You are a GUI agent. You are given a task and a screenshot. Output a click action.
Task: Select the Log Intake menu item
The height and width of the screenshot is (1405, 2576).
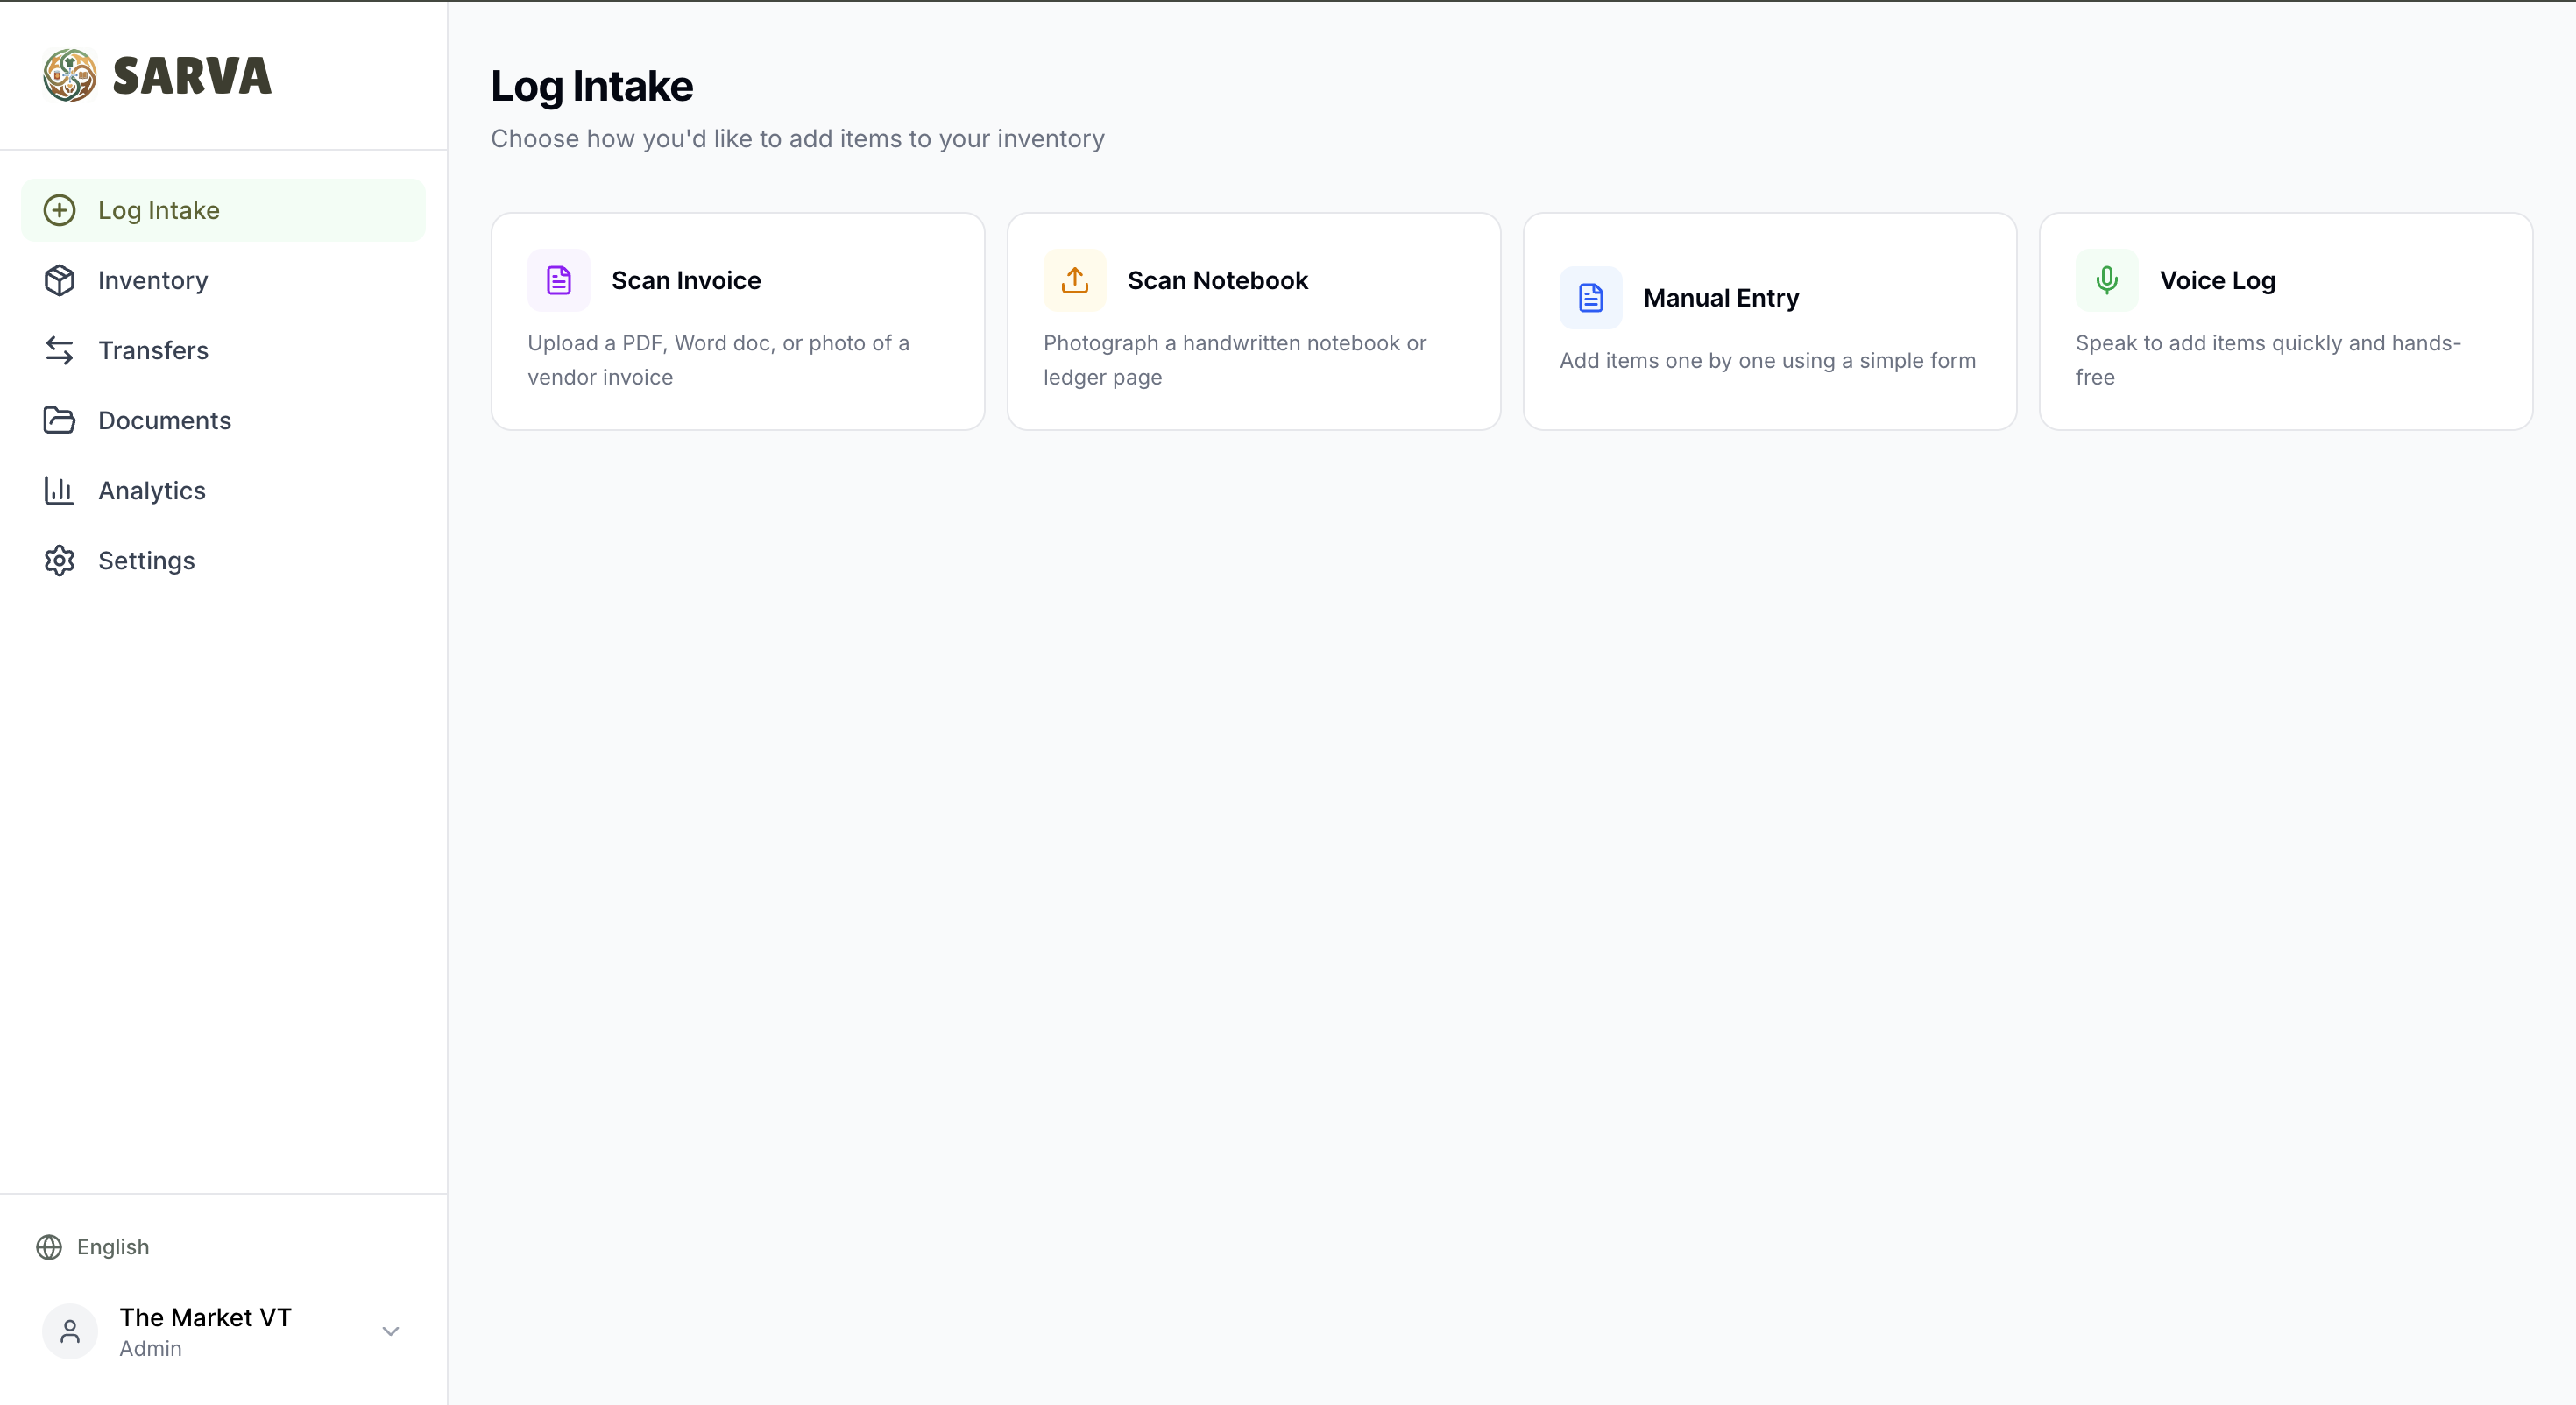point(159,210)
